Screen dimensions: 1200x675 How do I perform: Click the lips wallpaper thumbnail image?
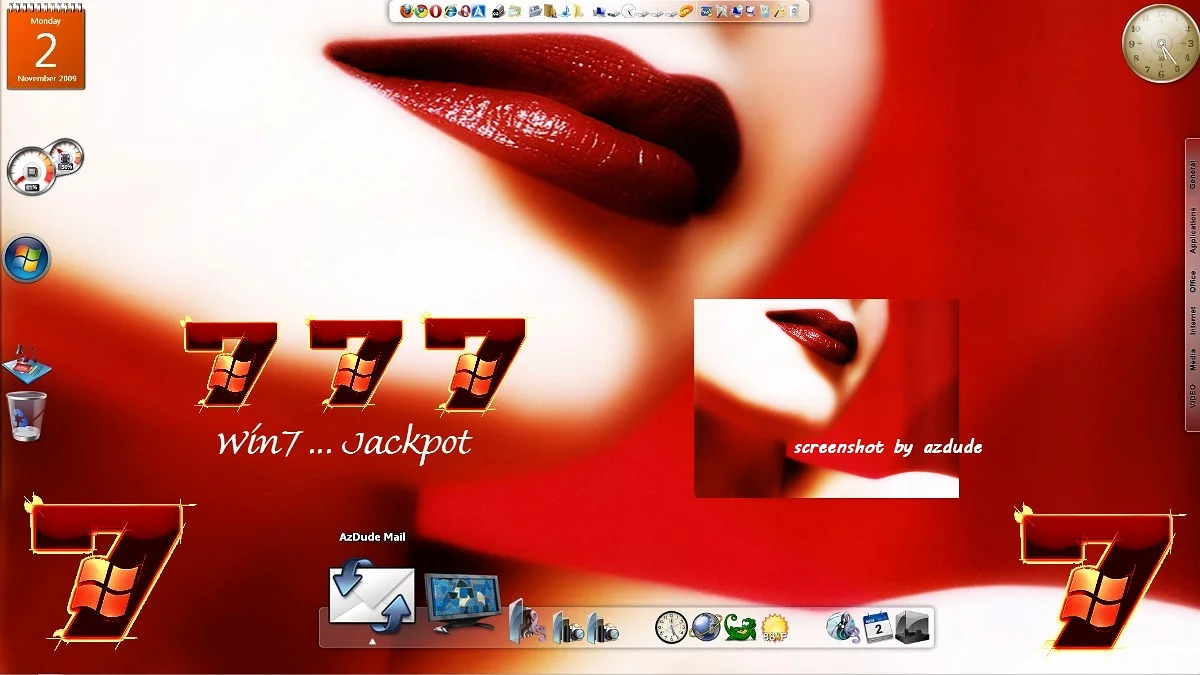pos(826,397)
